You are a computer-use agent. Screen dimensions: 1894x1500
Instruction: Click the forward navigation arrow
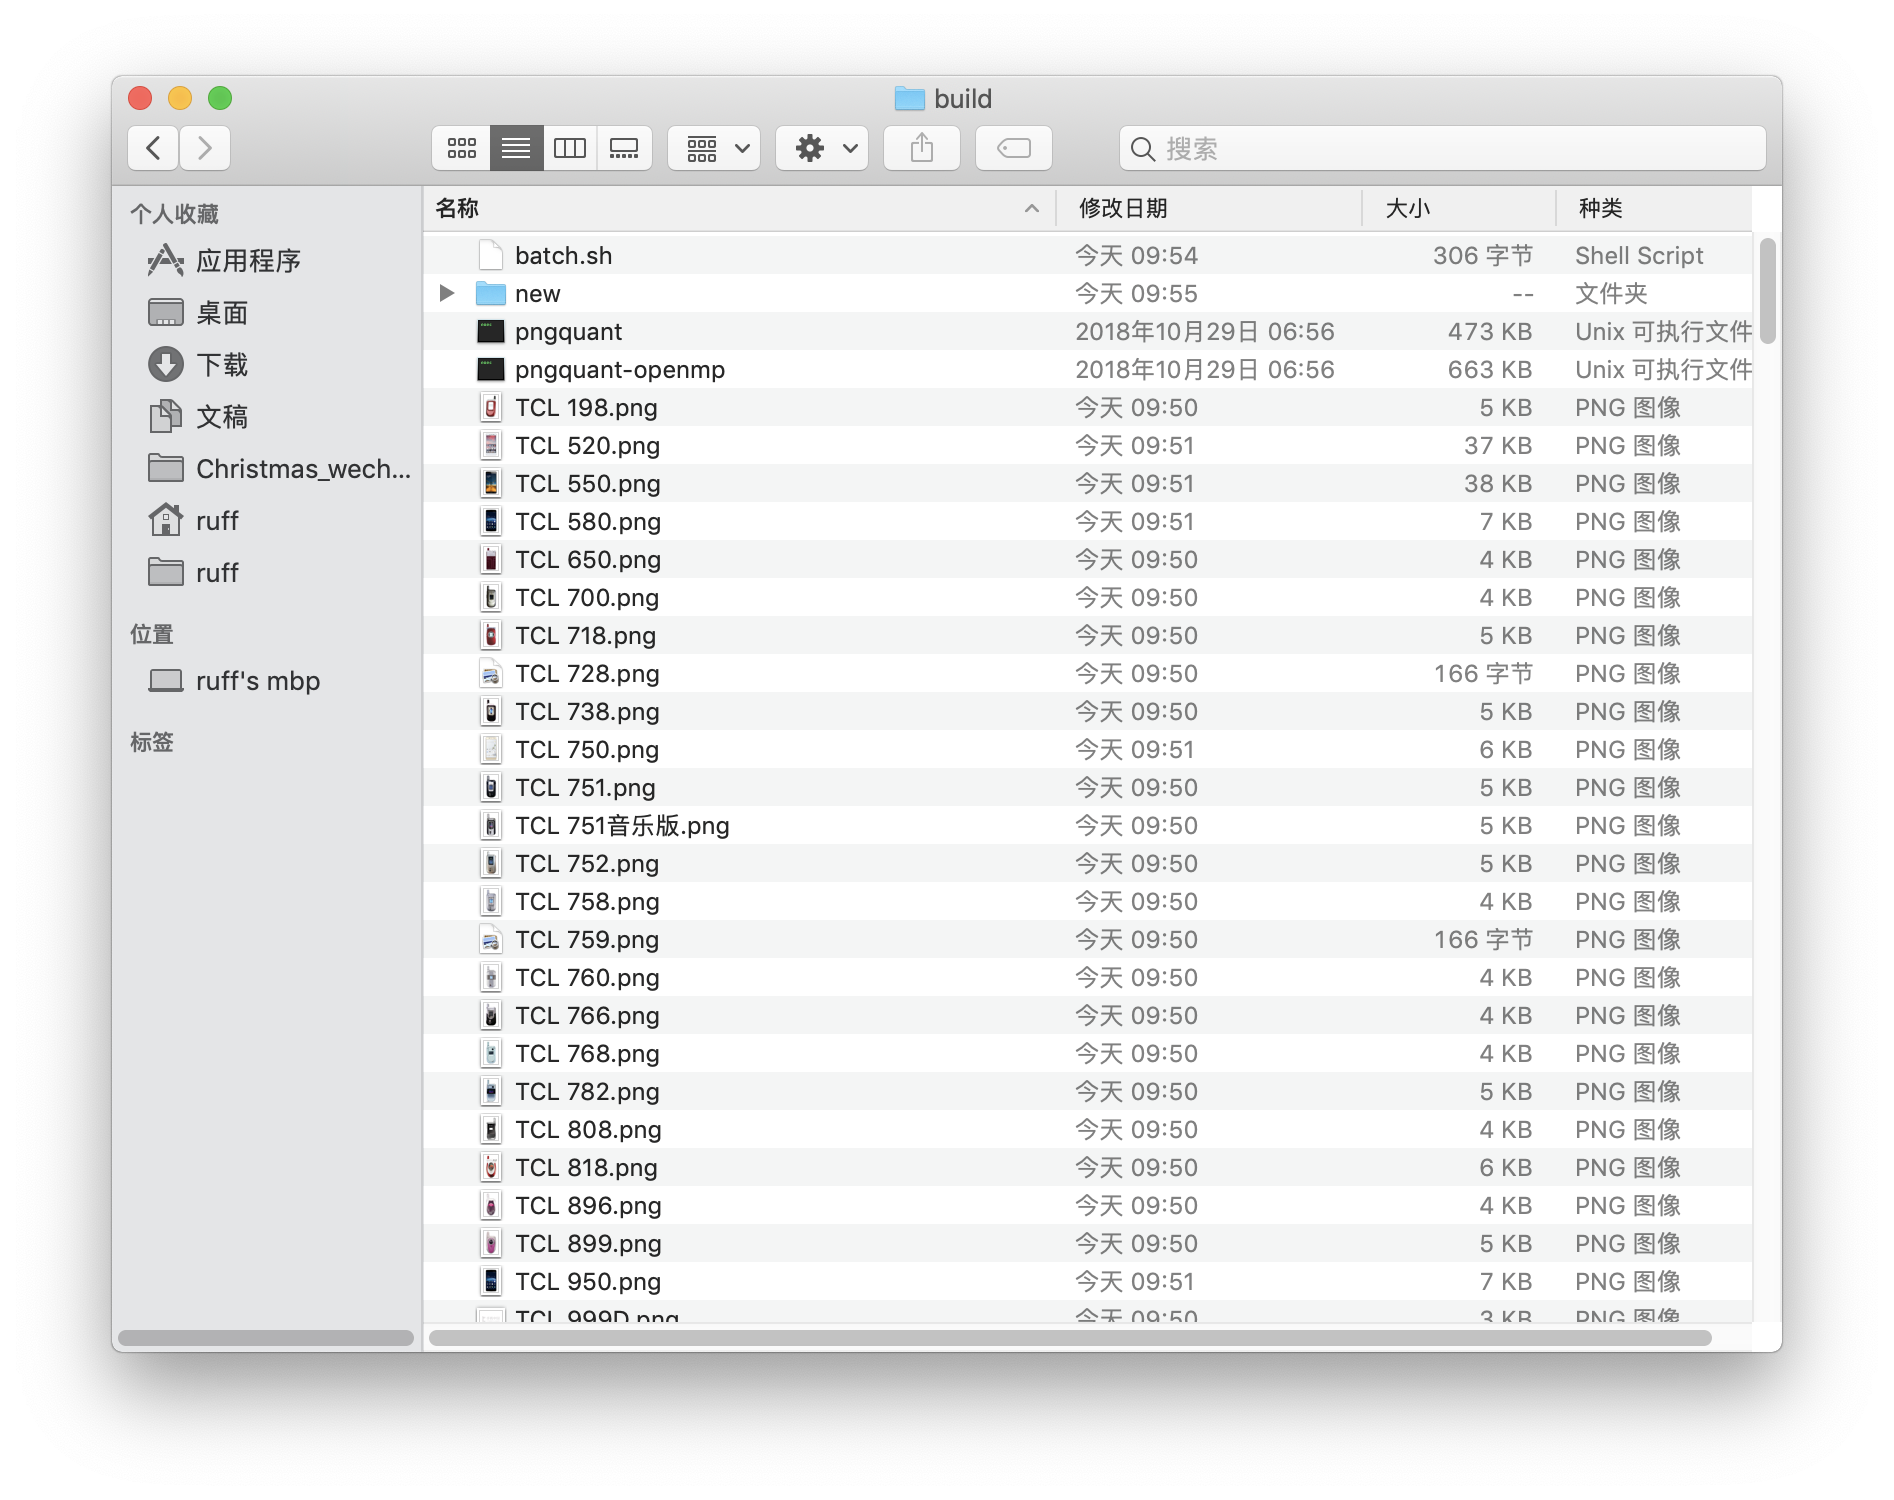pyautogui.click(x=205, y=147)
